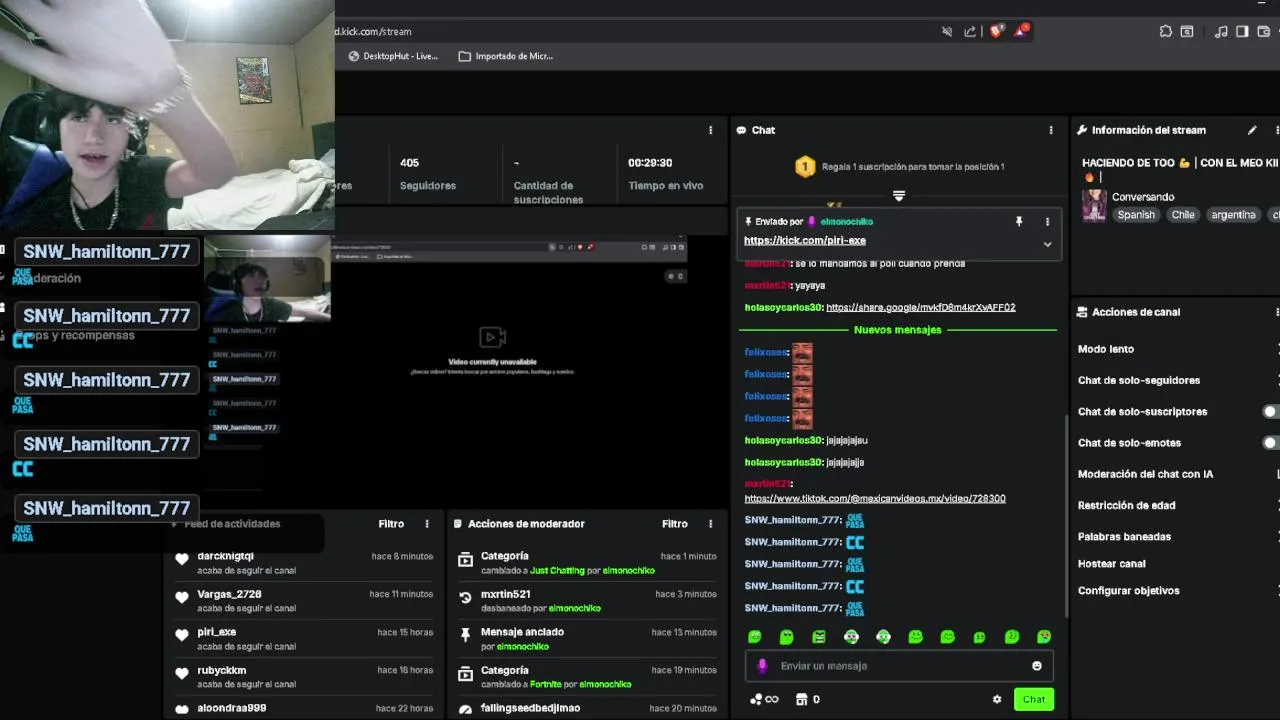Click the DesktopHut bookmark icon
The width and height of the screenshot is (1280, 720).
coord(353,56)
